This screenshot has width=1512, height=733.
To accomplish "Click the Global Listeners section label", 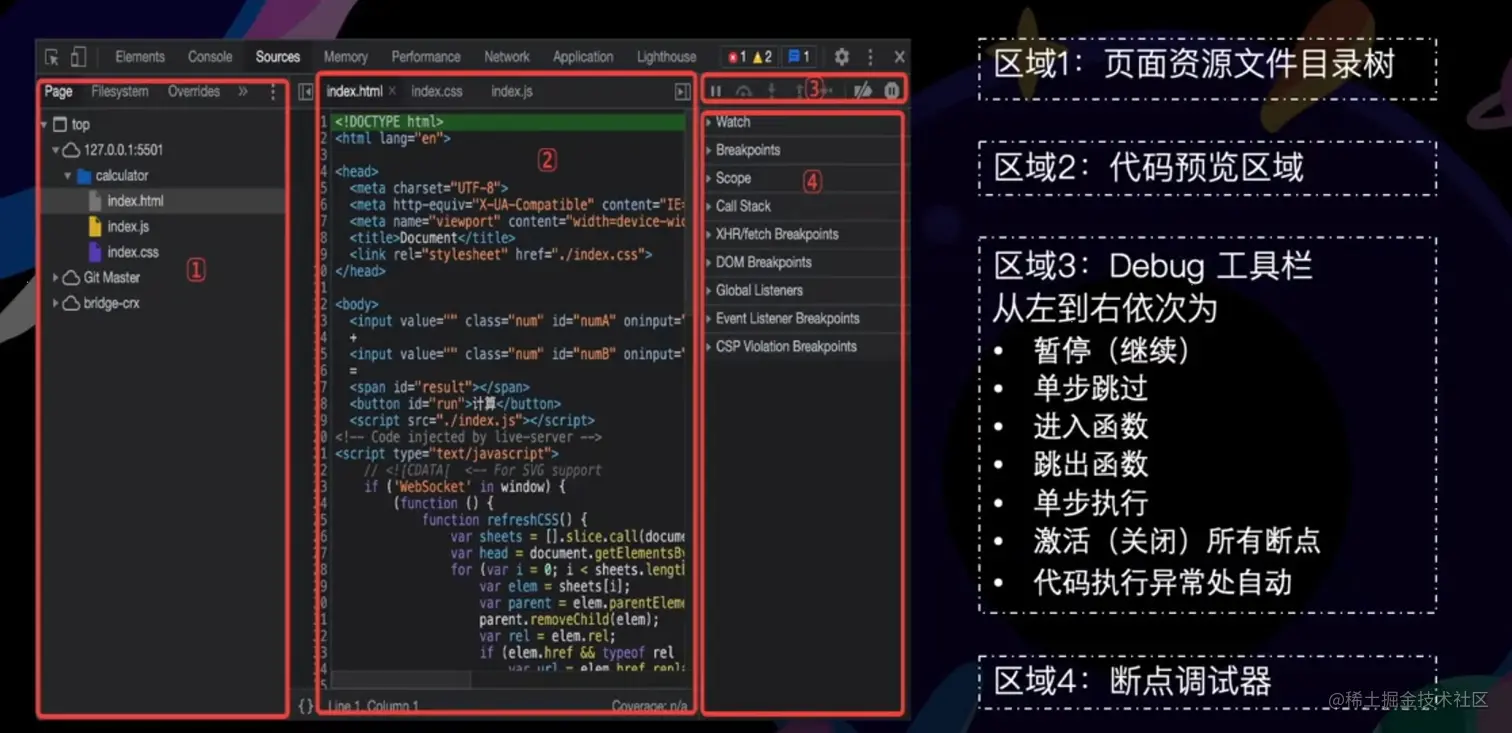I will coord(759,290).
